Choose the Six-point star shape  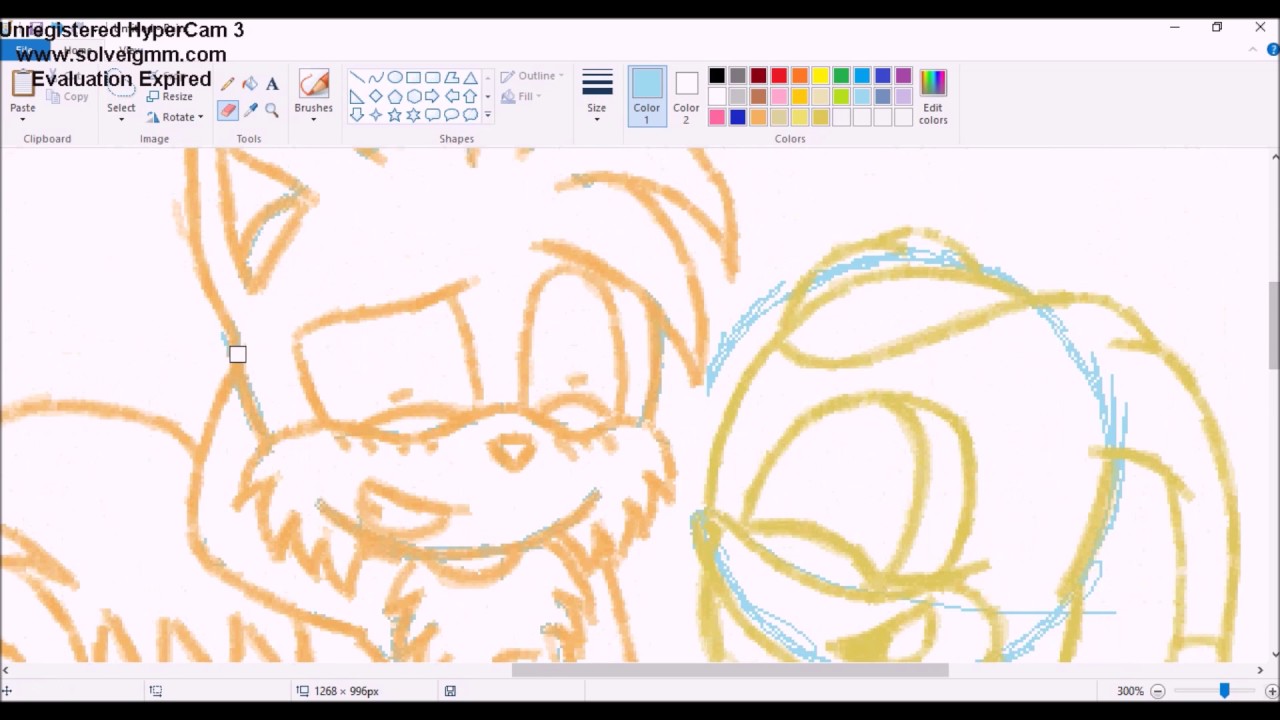(x=414, y=115)
